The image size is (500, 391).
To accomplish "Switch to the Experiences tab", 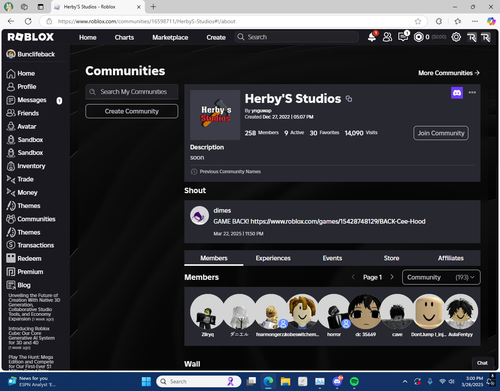I will 273,258.
